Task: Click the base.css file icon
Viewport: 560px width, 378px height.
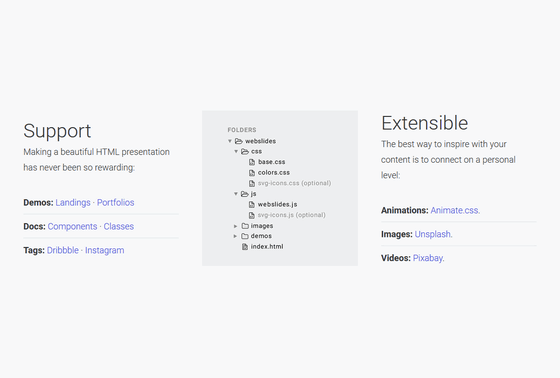Action: click(x=252, y=162)
